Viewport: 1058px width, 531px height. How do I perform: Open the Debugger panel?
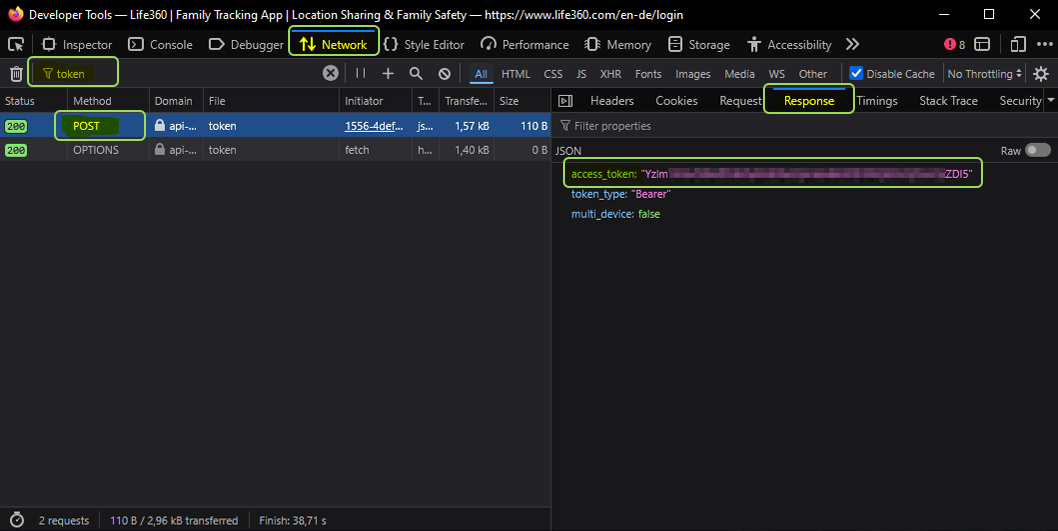coord(246,45)
